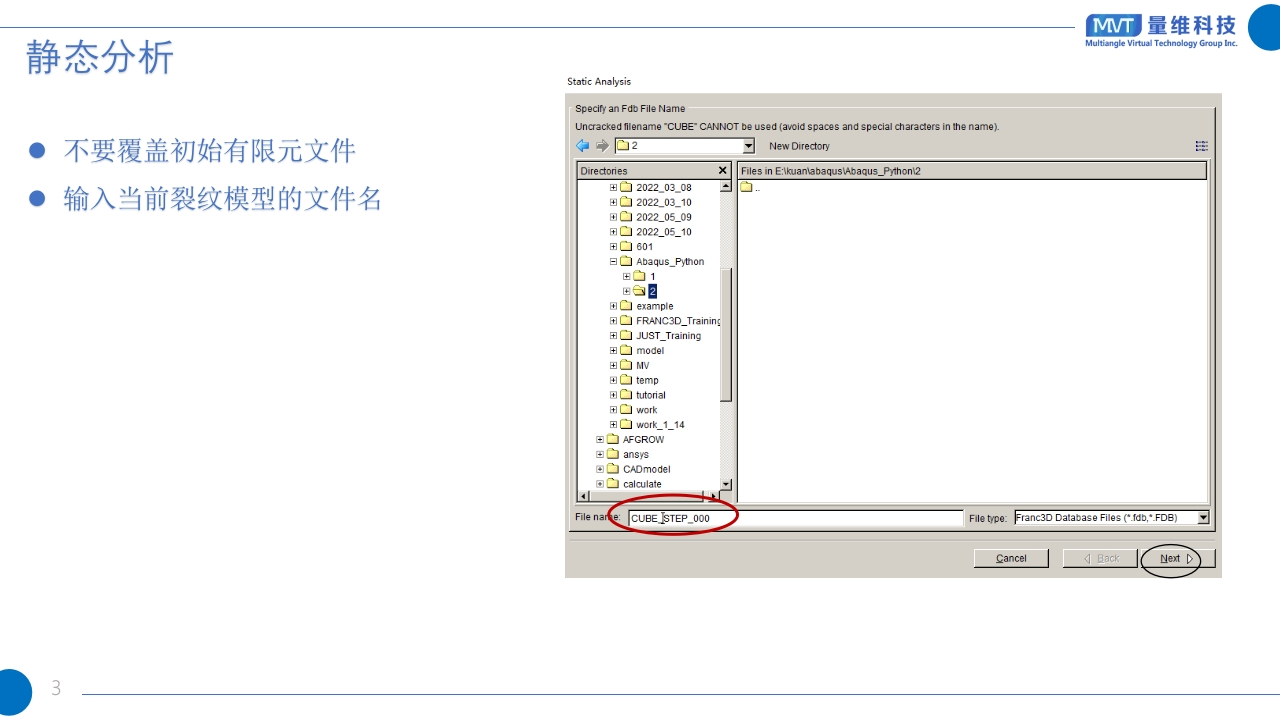Expand the 2022_03_08 folder node

point(613,188)
